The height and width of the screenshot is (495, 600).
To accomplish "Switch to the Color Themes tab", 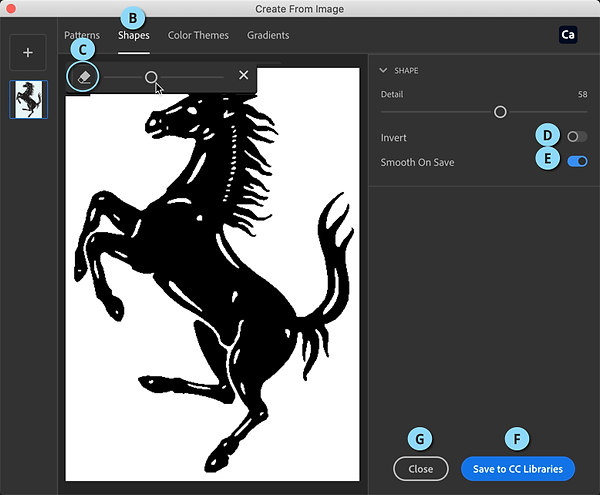I will [198, 35].
